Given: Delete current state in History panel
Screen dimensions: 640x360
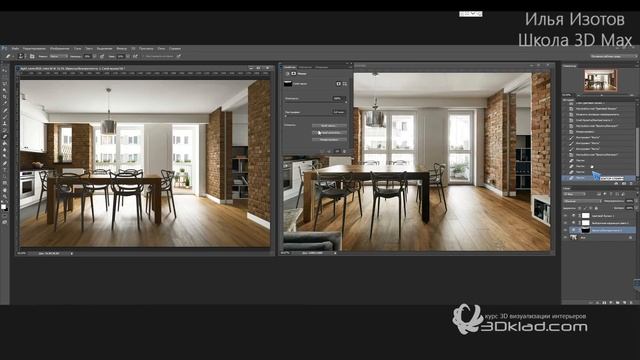Looking at the screenshot, I should [x=631, y=183].
